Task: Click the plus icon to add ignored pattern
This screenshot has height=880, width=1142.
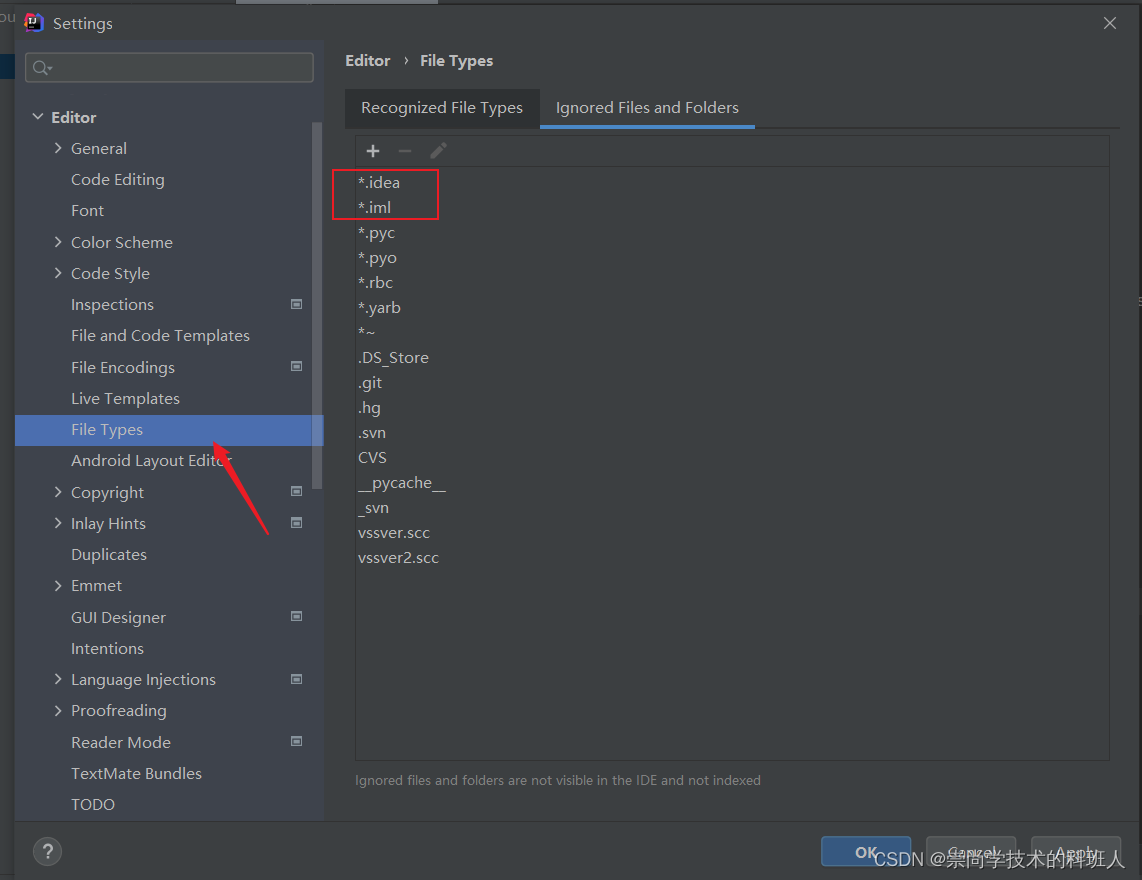Action: pos(373,151)
